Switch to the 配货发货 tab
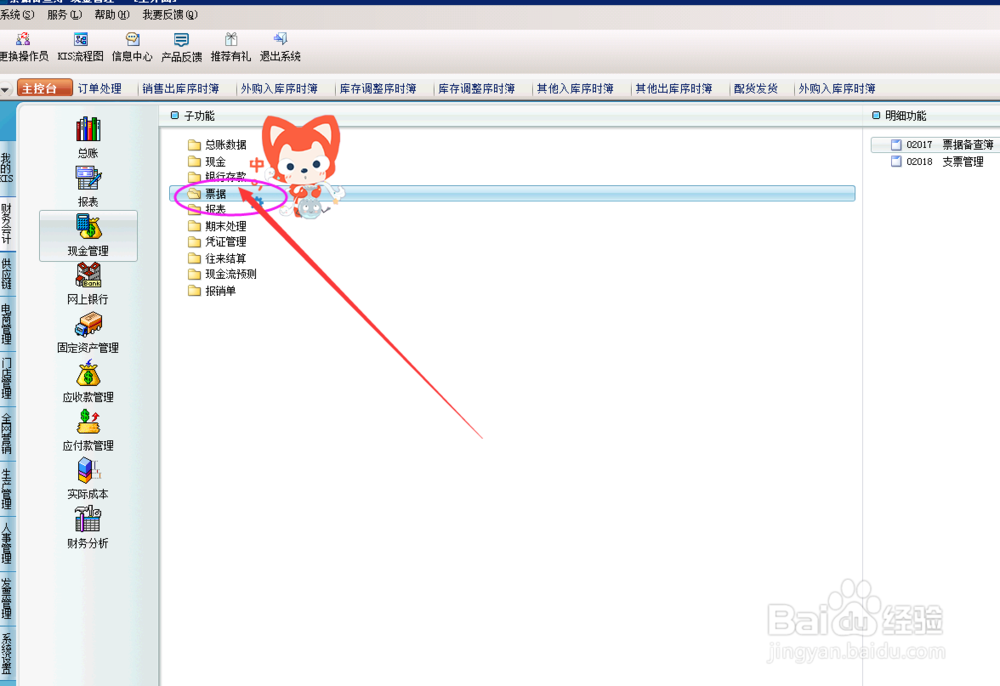This screenshot has width=1000, height=686. 756,89
